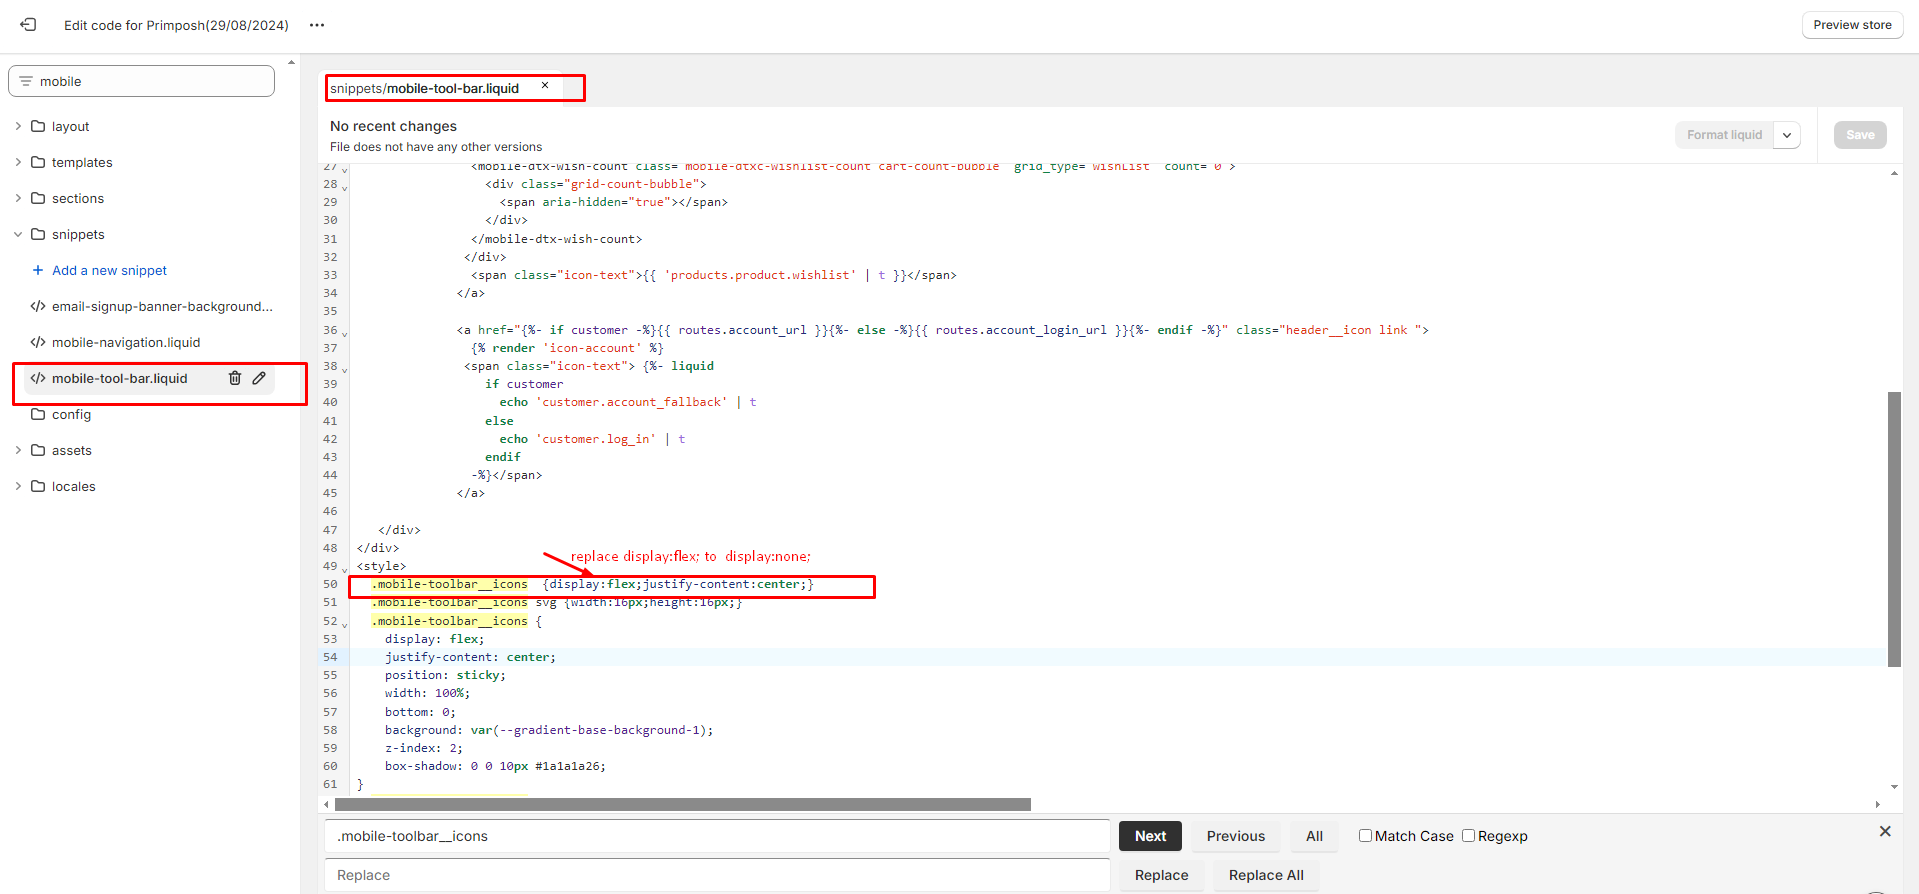Viewport: 1919px width, 894px height.
Task: Click the templates folder icon
Action: tap(38, 162)
